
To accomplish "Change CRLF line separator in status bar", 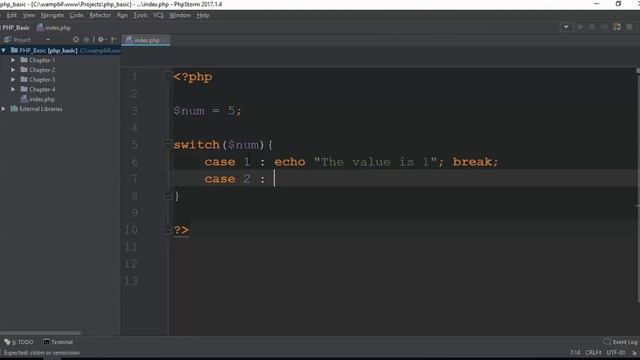I will point(593,353).
